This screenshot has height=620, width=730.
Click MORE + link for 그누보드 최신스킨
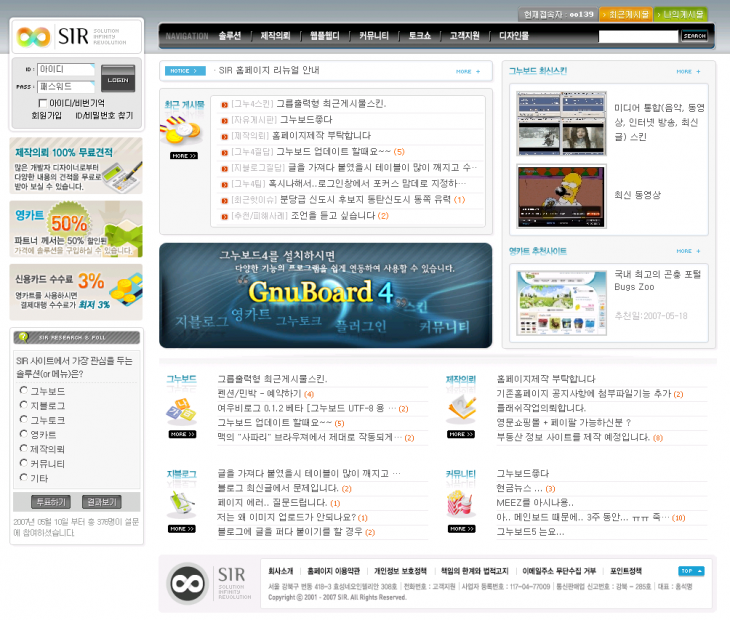click(x=688, y=71)
